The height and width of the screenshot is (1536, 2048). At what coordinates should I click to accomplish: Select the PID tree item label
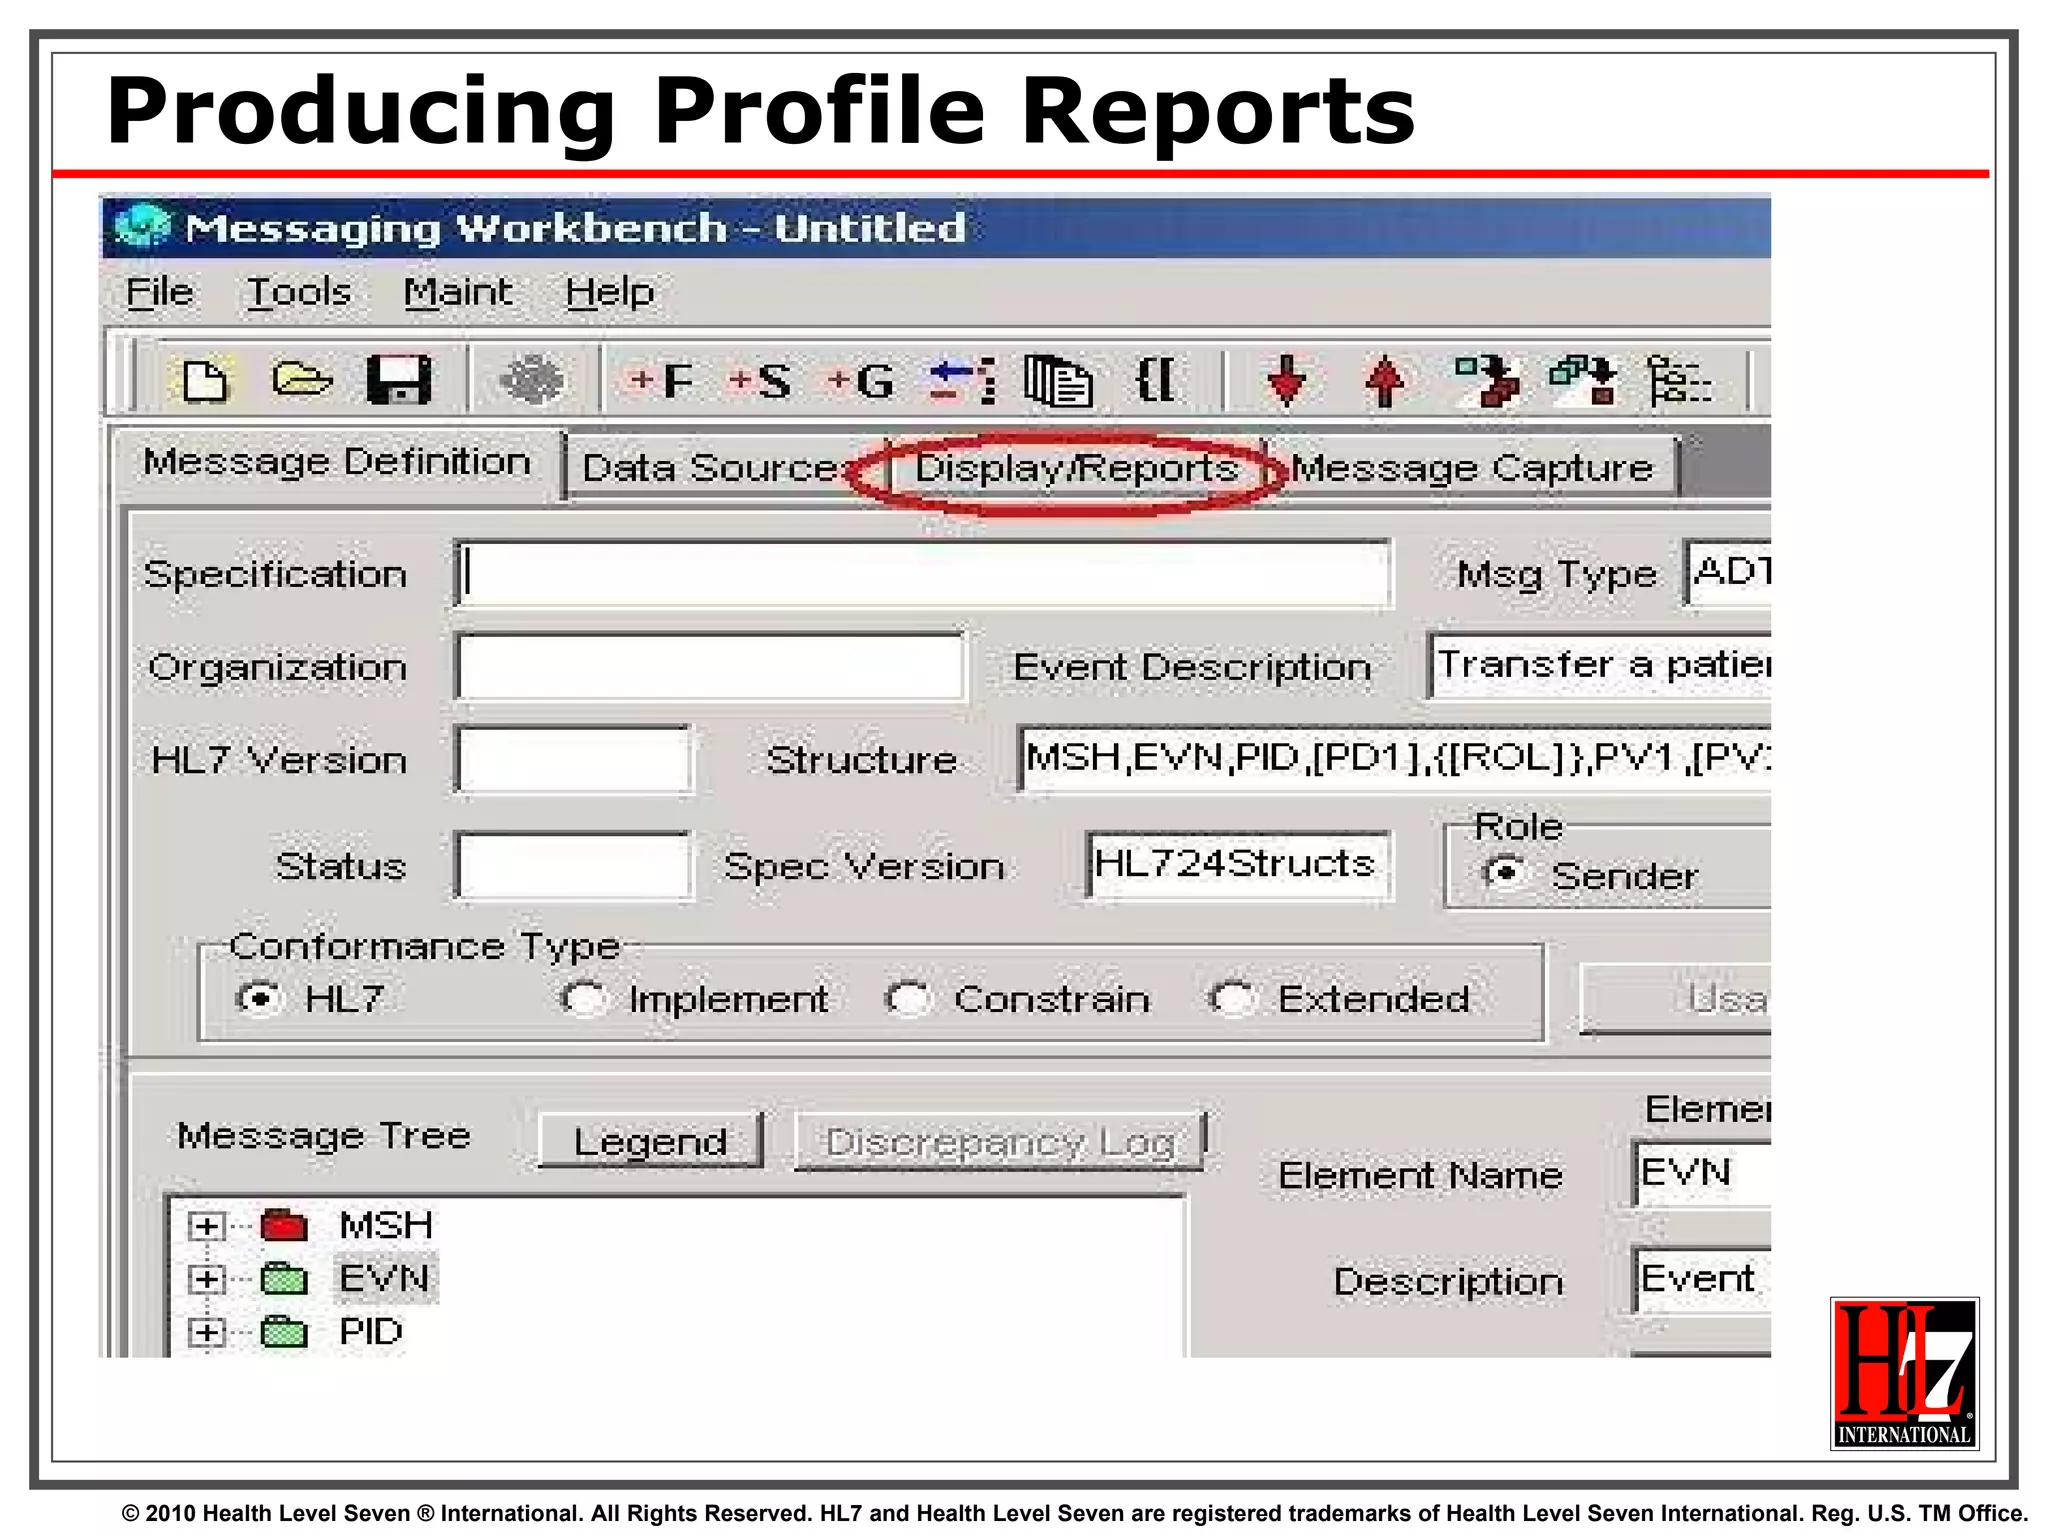click(x=371, y=1331)
